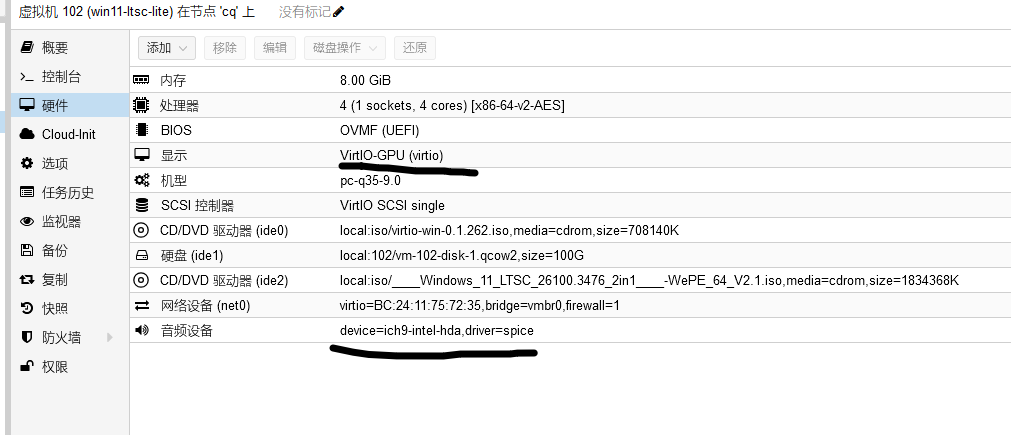Expand the 添加 dropdown button
This screenshot has width=1011, height=435.
(166, 48)
